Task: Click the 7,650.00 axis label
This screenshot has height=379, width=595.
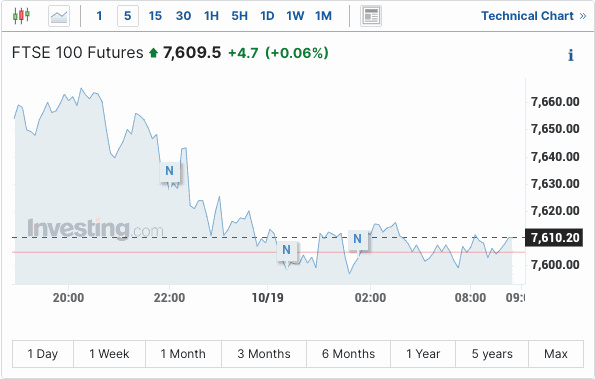Action: coord(555,129)
